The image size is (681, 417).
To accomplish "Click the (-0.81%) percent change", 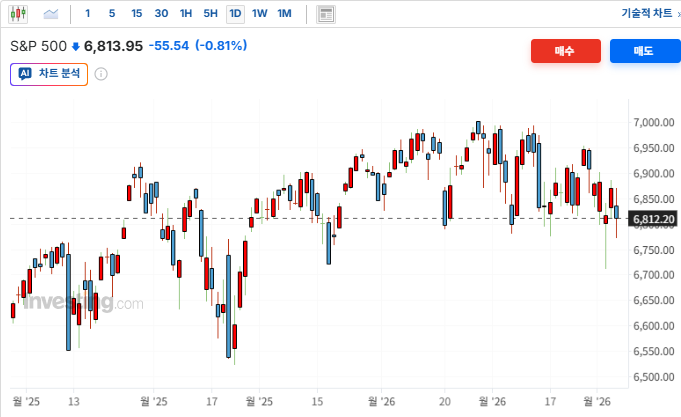I will pos(221,45).
